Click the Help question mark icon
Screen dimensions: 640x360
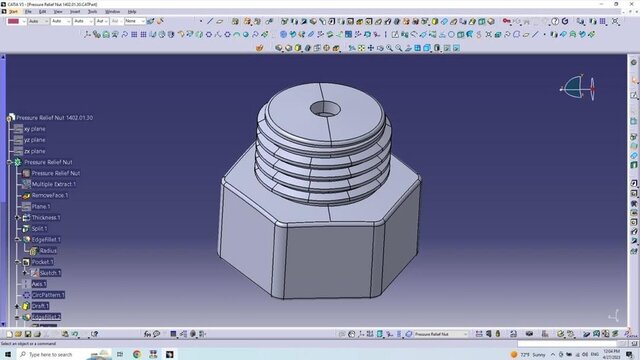click(555, 21)
